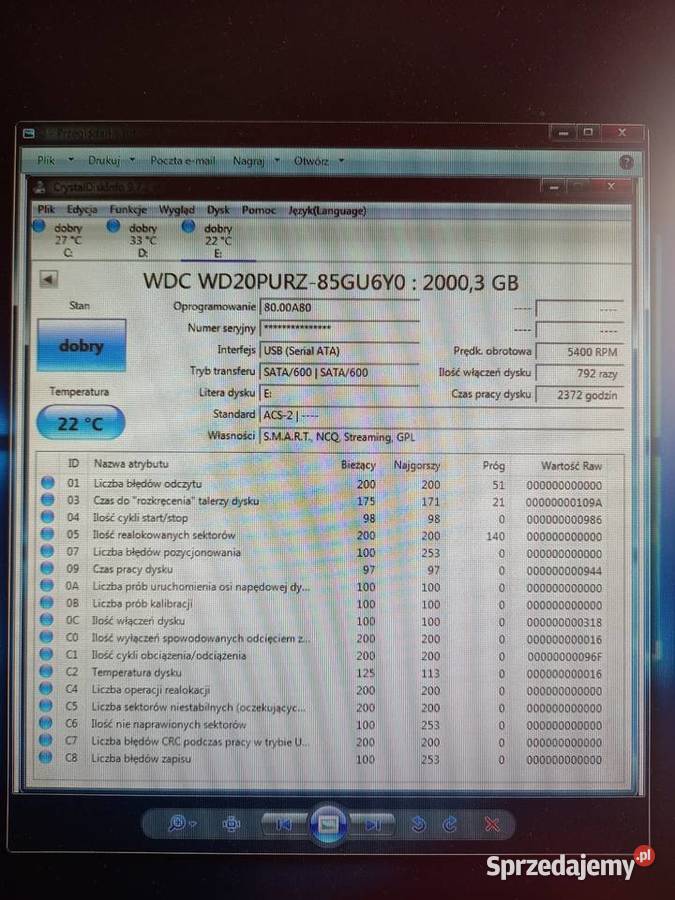
Task: Click the 2372 godzin work time value
Action: [x=579, y=395]
